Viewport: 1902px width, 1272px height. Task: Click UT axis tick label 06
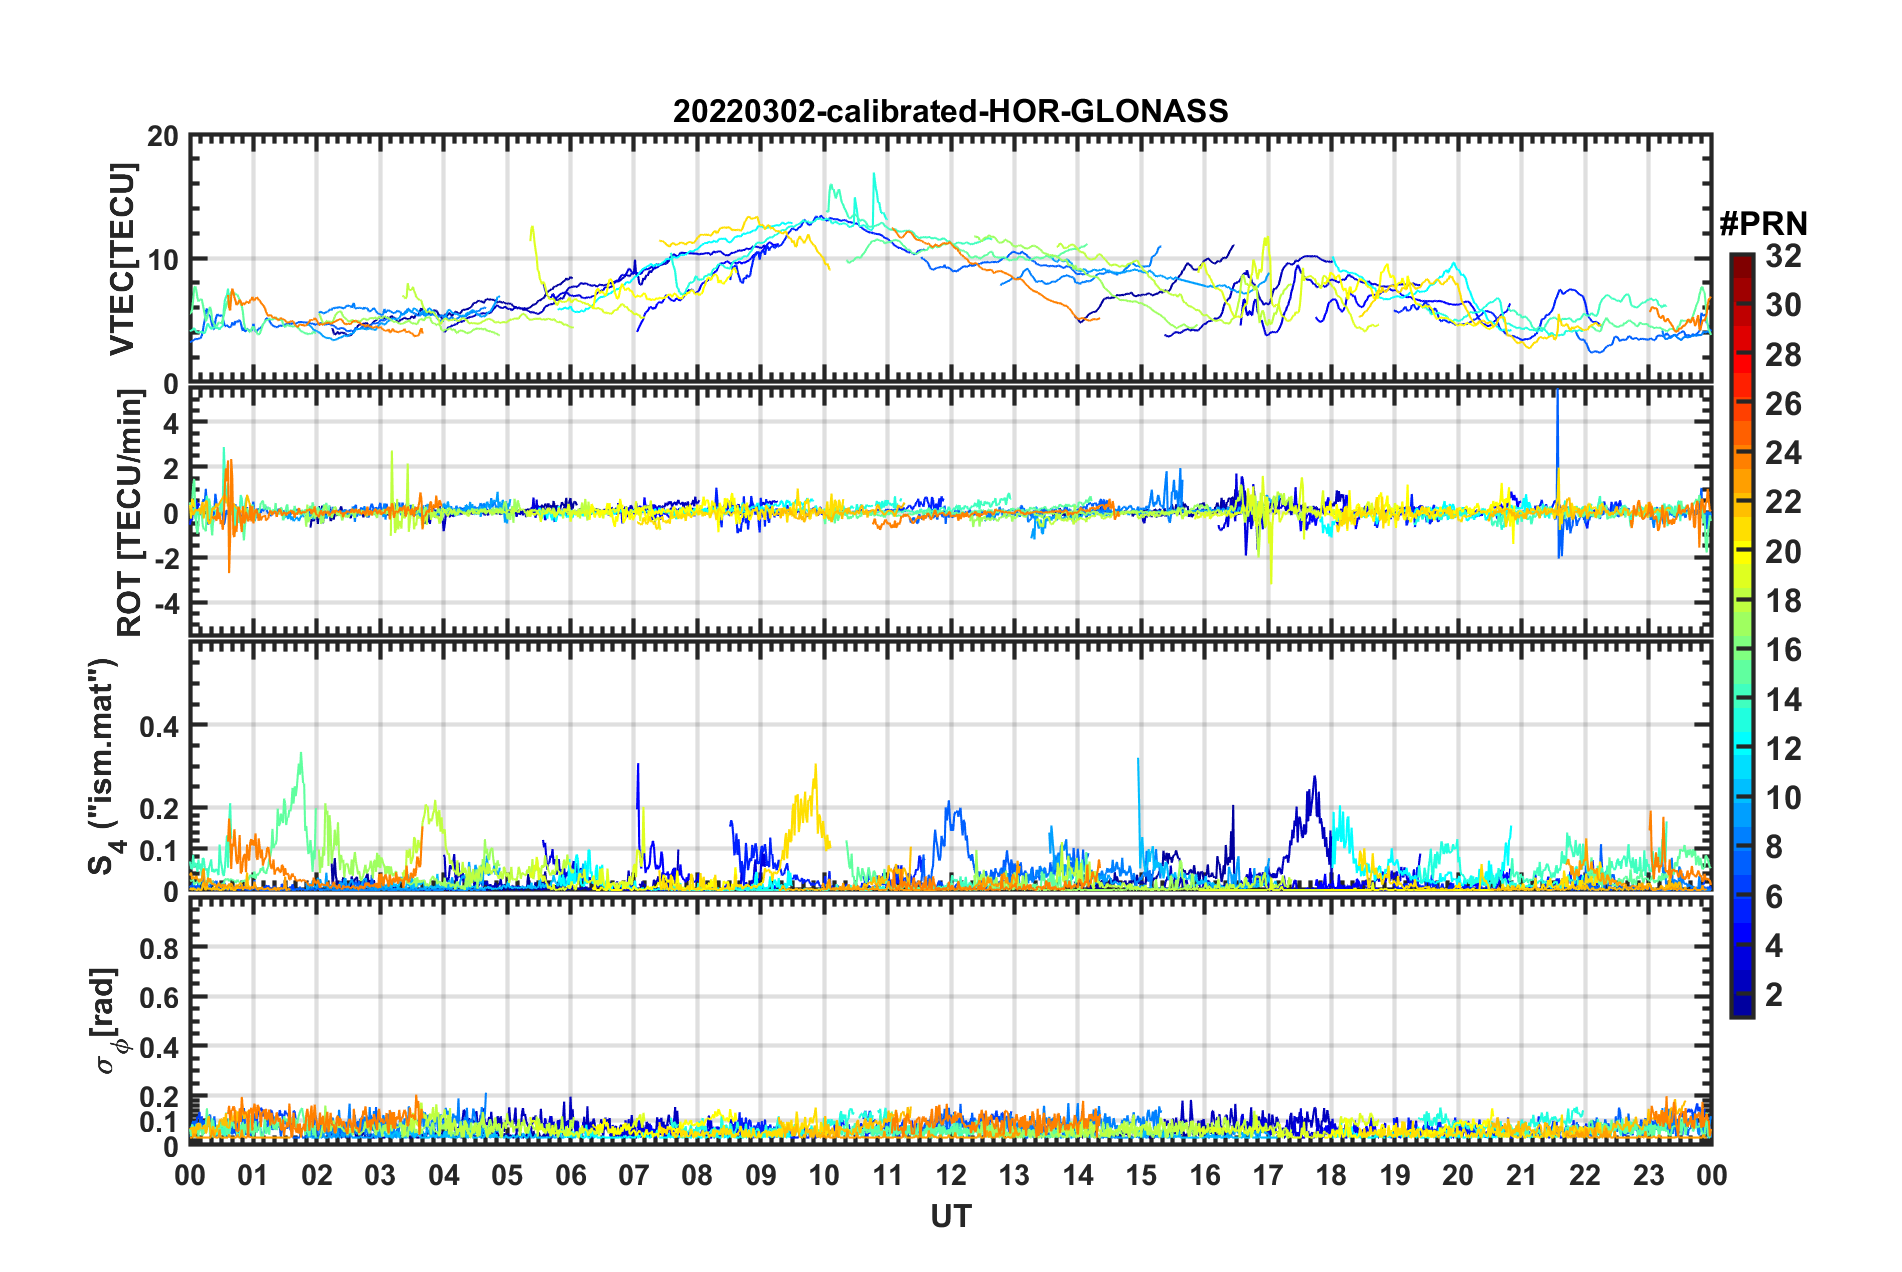571,1175
